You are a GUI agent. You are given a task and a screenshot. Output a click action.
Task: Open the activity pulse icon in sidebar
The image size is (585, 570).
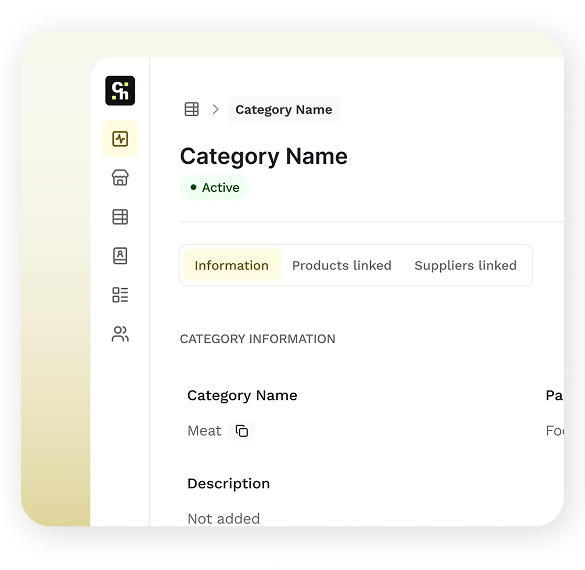coord(120,139)
